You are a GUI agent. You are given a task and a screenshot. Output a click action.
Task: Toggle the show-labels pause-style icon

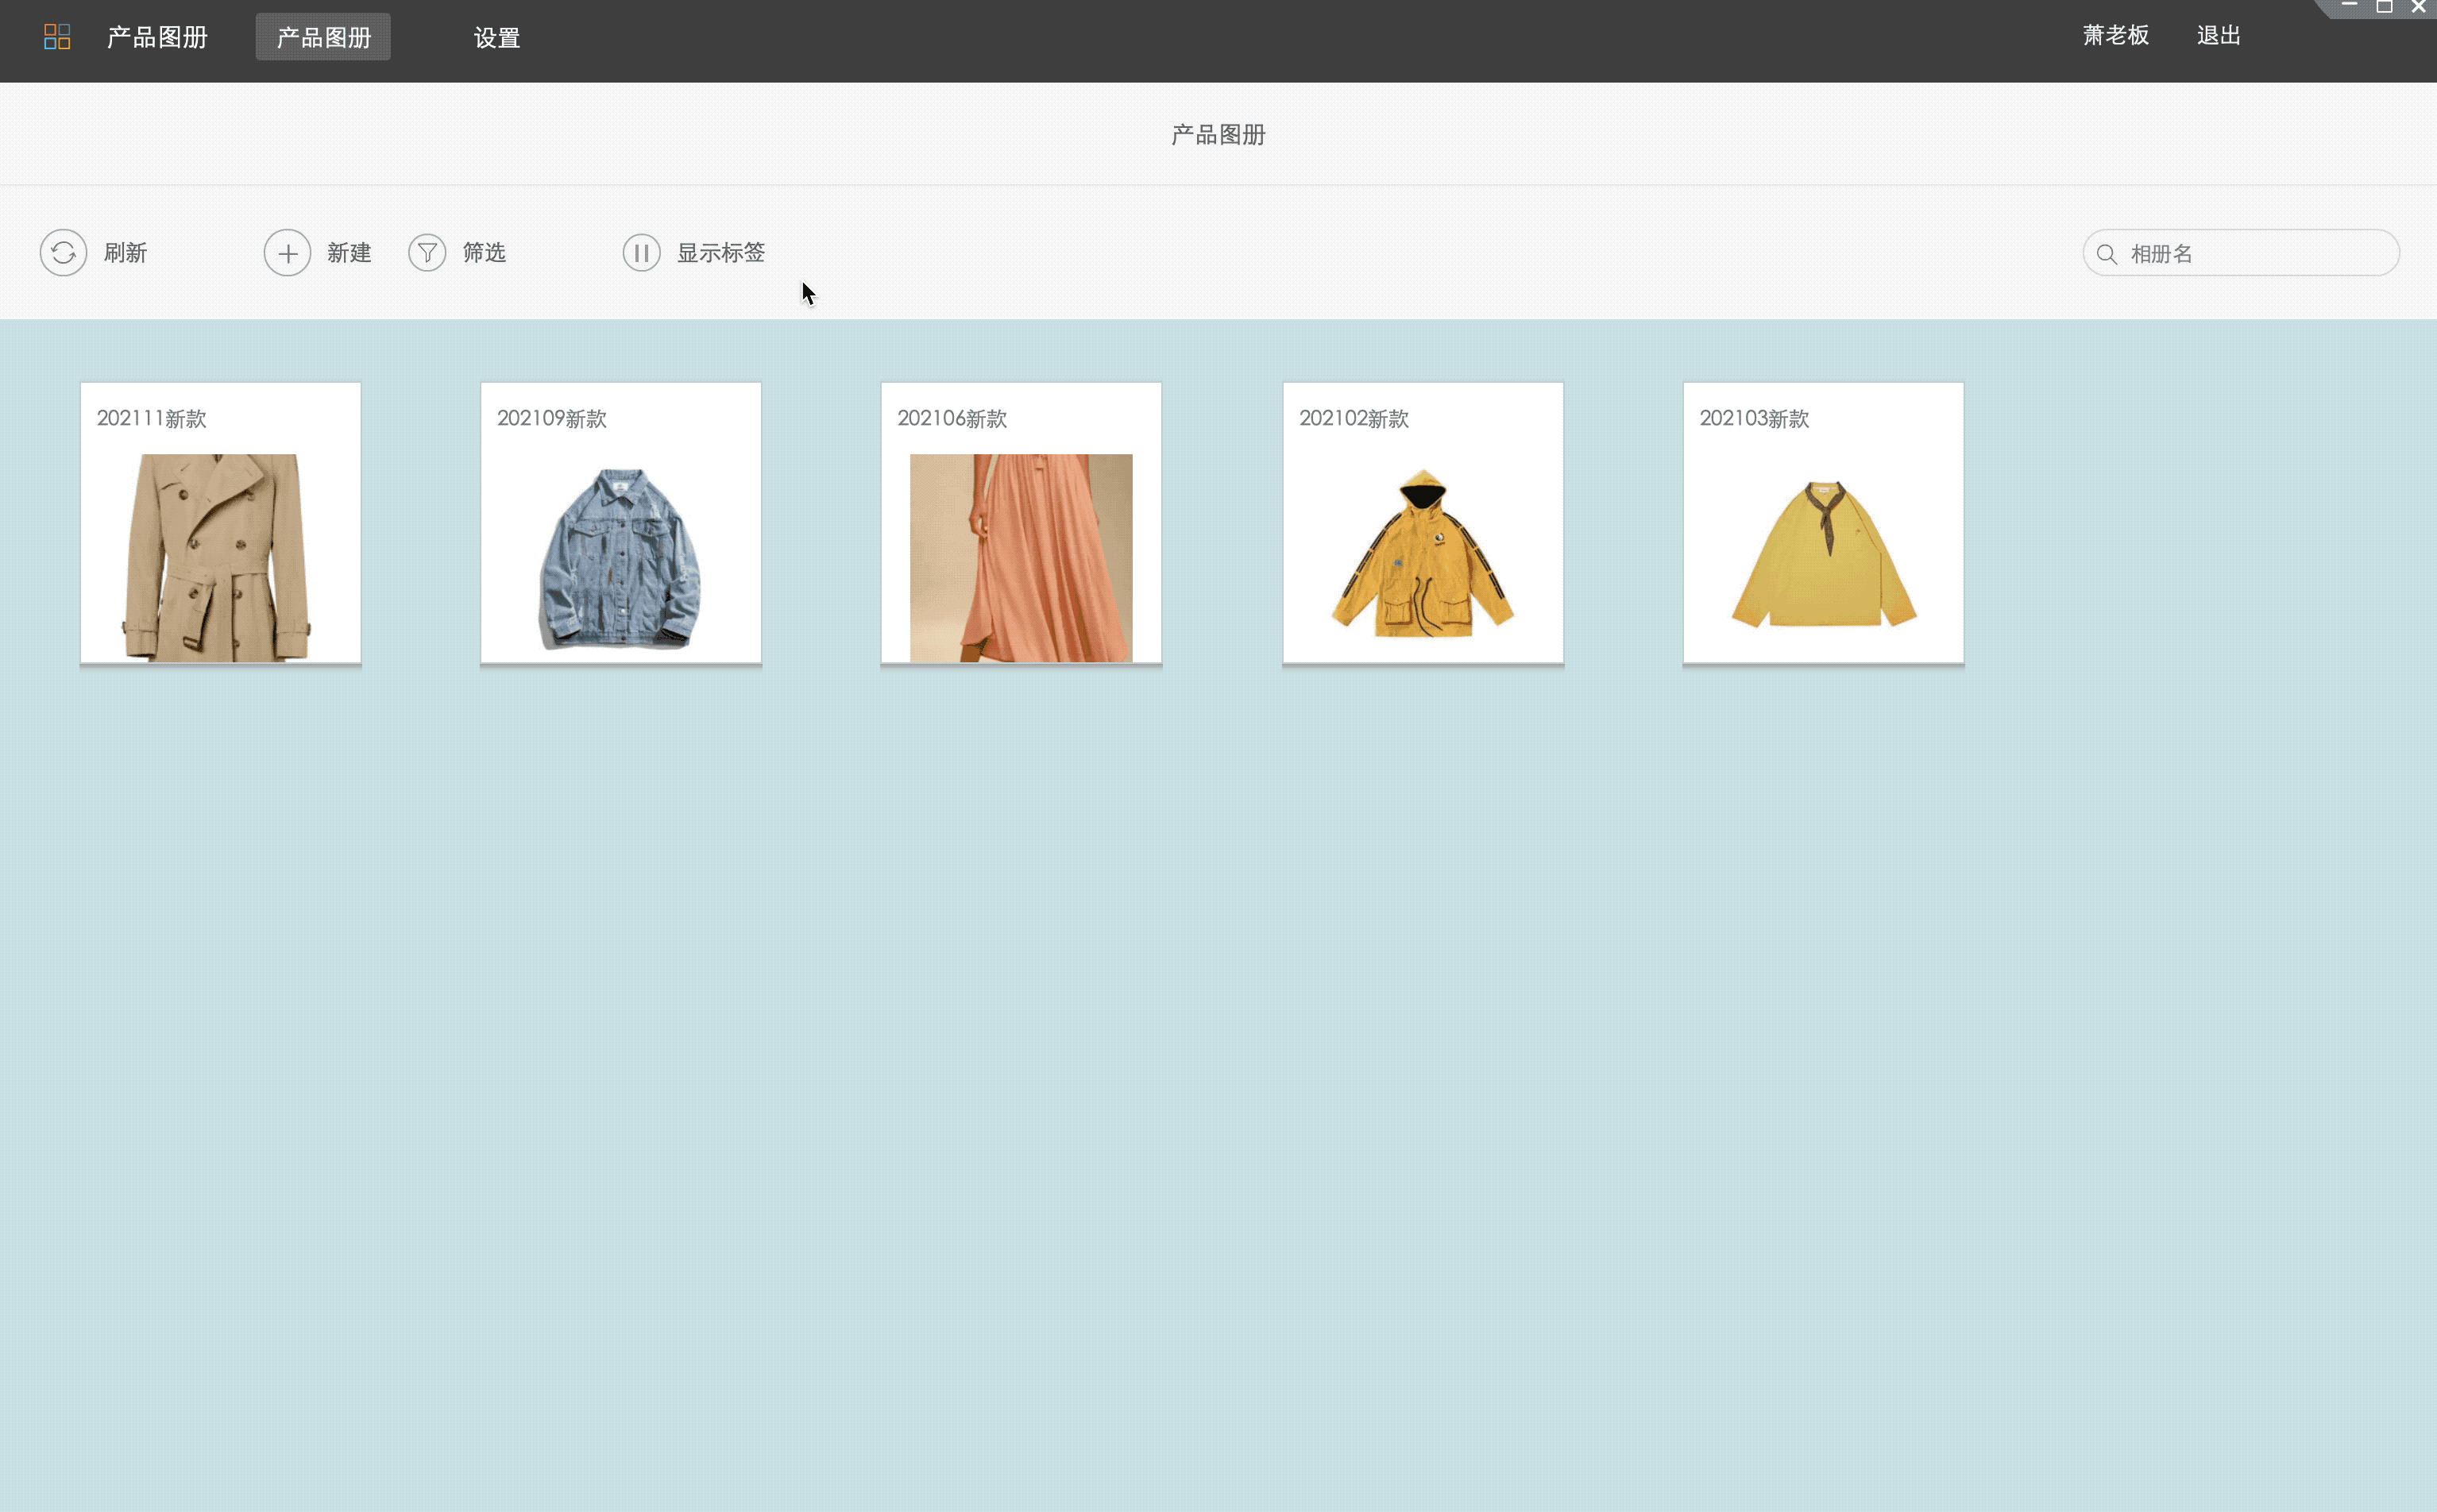tap(642, 253)
